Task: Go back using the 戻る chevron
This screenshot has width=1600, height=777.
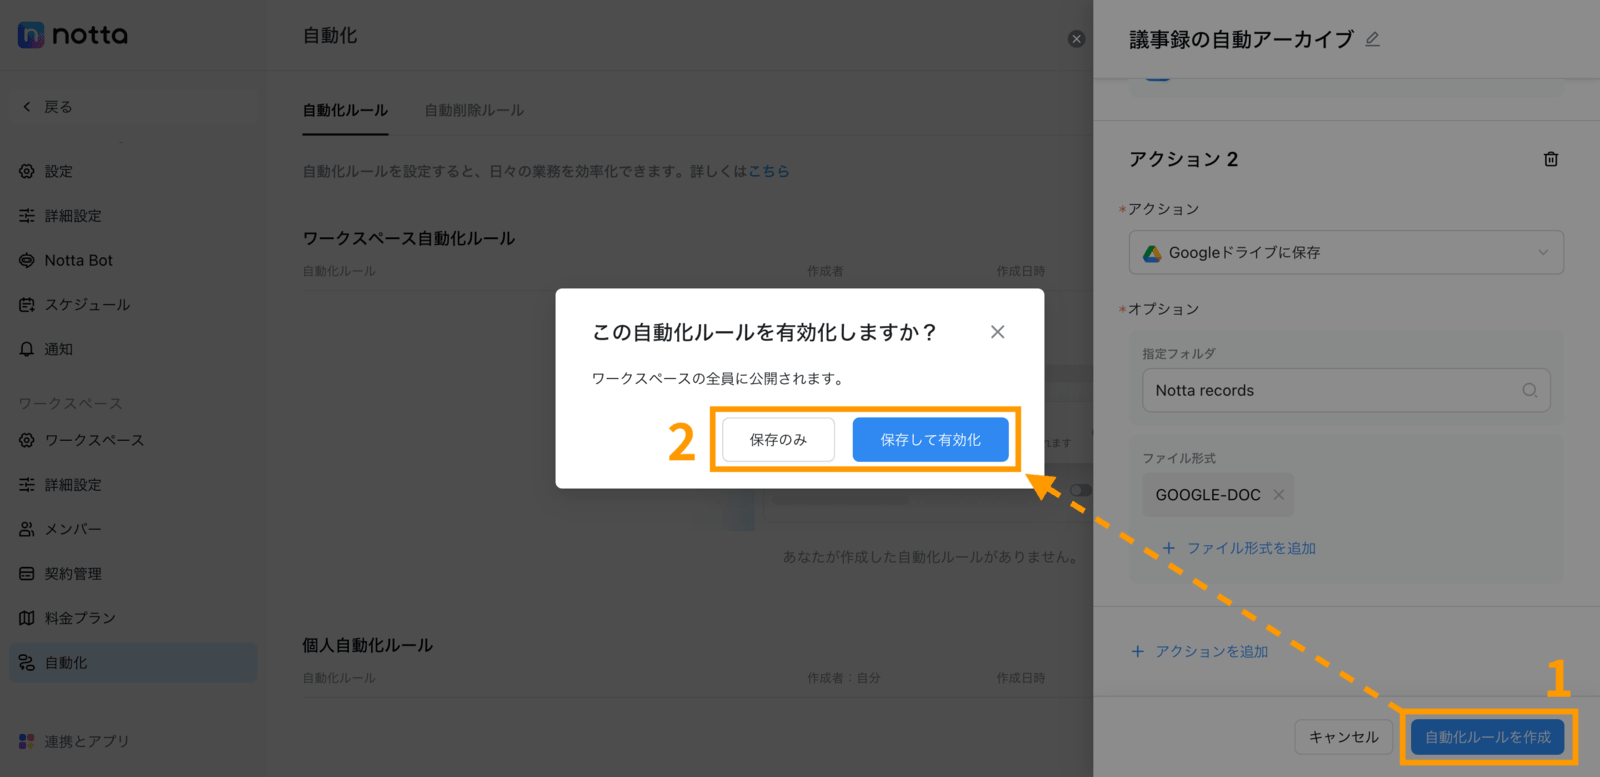Action: (x=27, y=107)
